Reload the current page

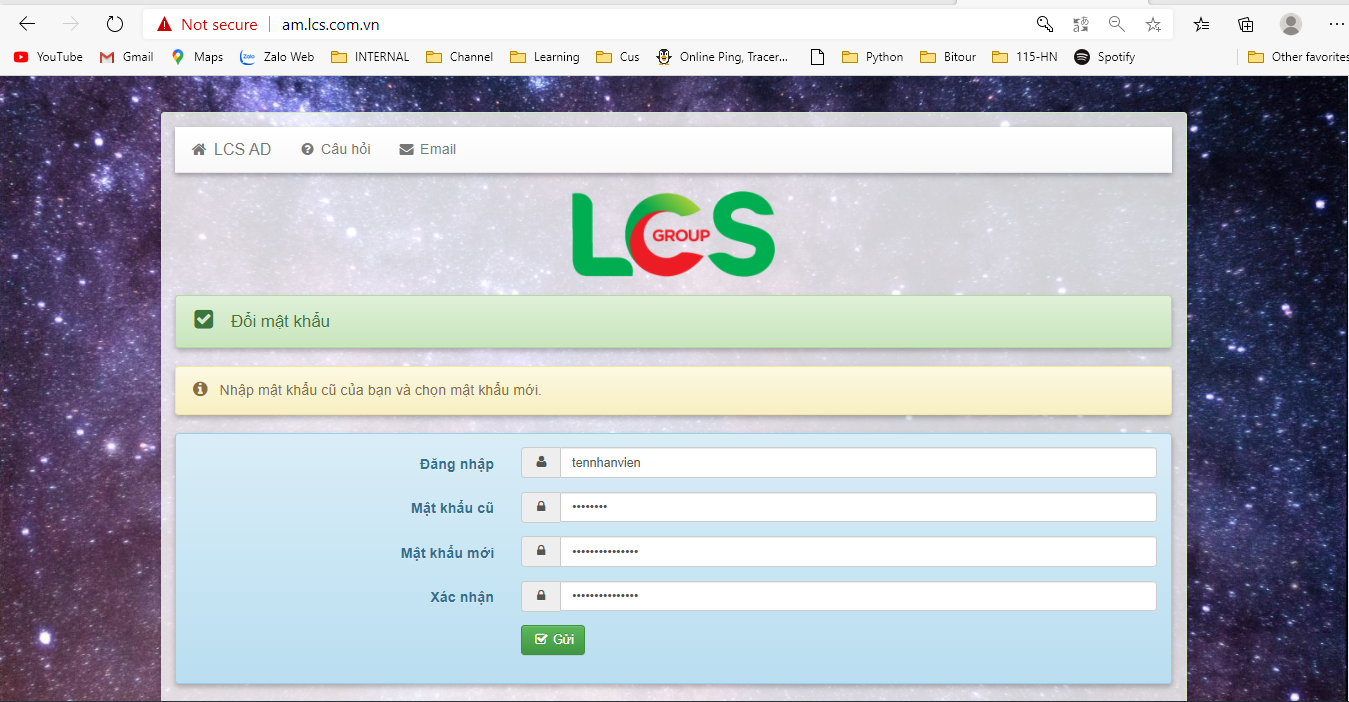tap(114, 24)
